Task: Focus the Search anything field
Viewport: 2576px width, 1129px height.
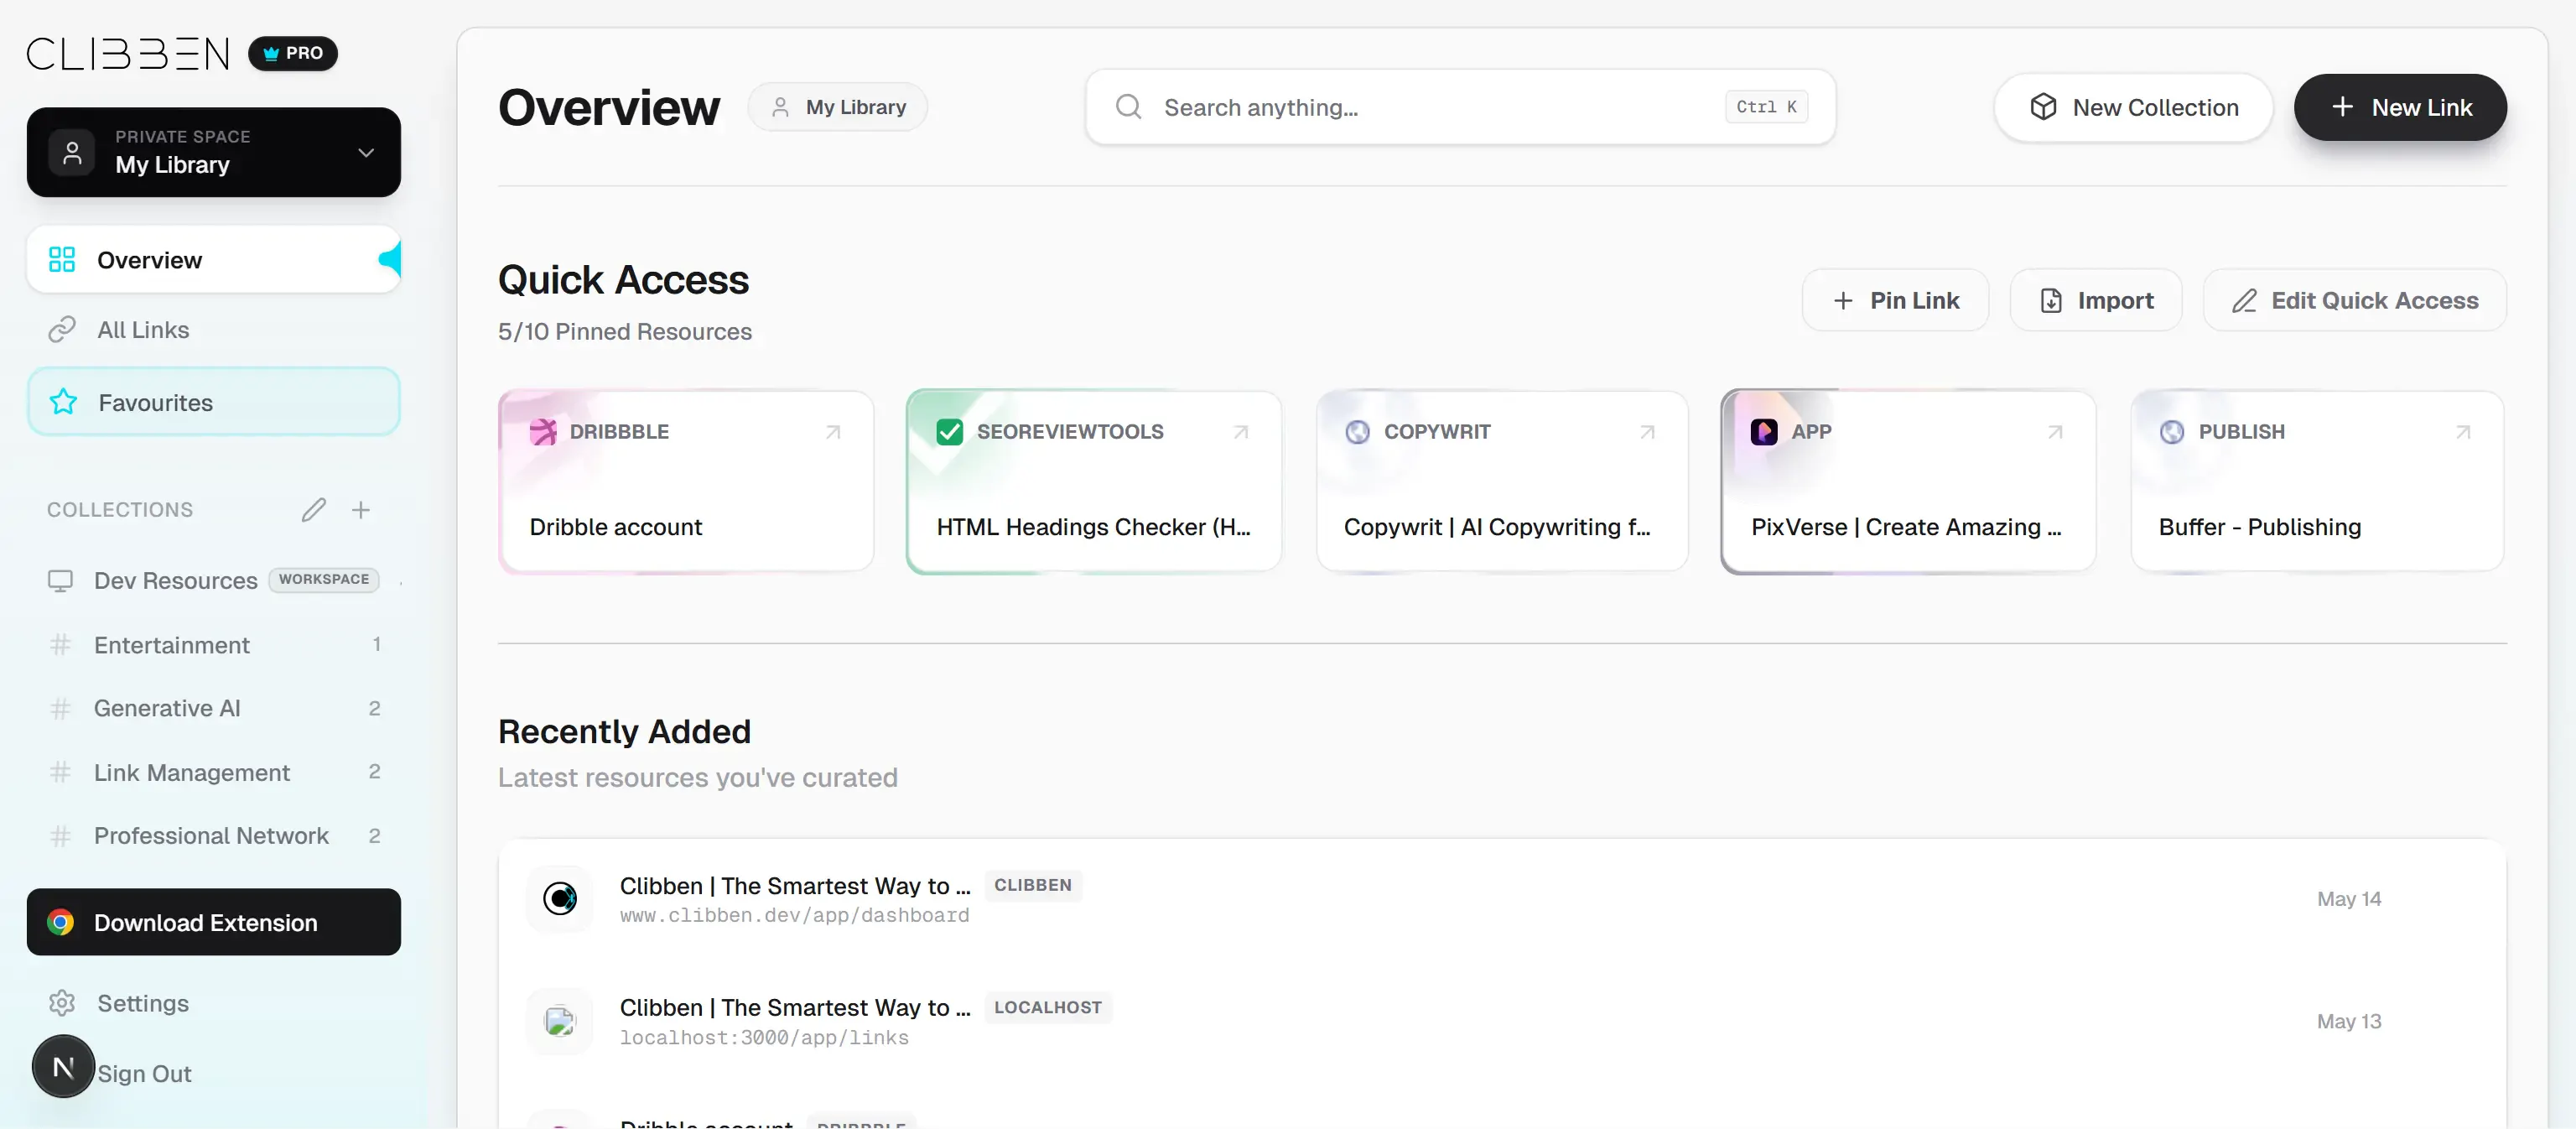Action: pos(1460,107)
